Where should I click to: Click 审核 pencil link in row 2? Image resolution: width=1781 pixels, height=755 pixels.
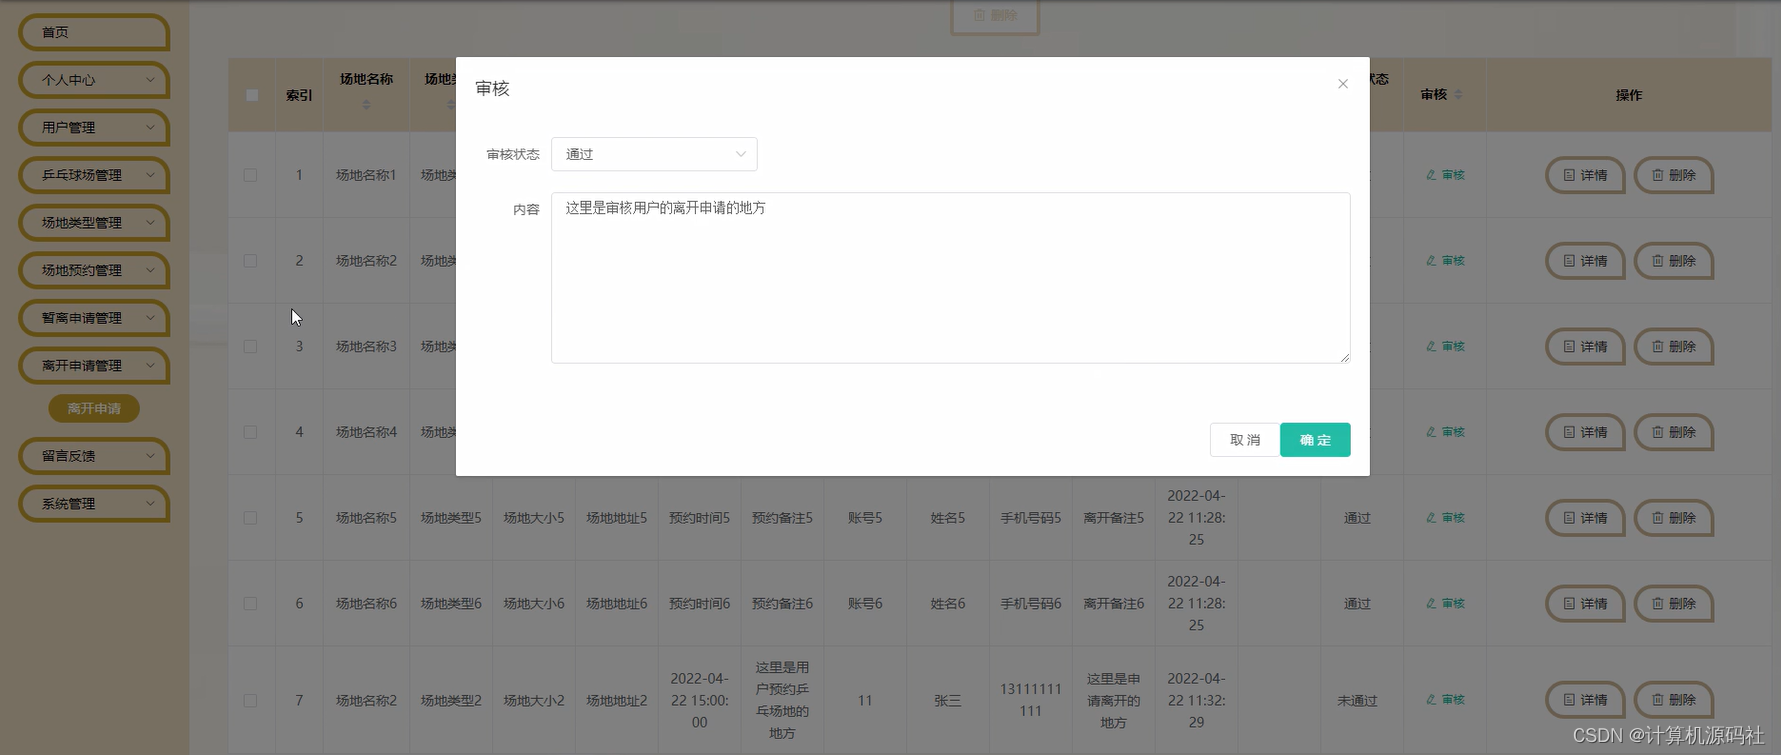click(1445, 261)
